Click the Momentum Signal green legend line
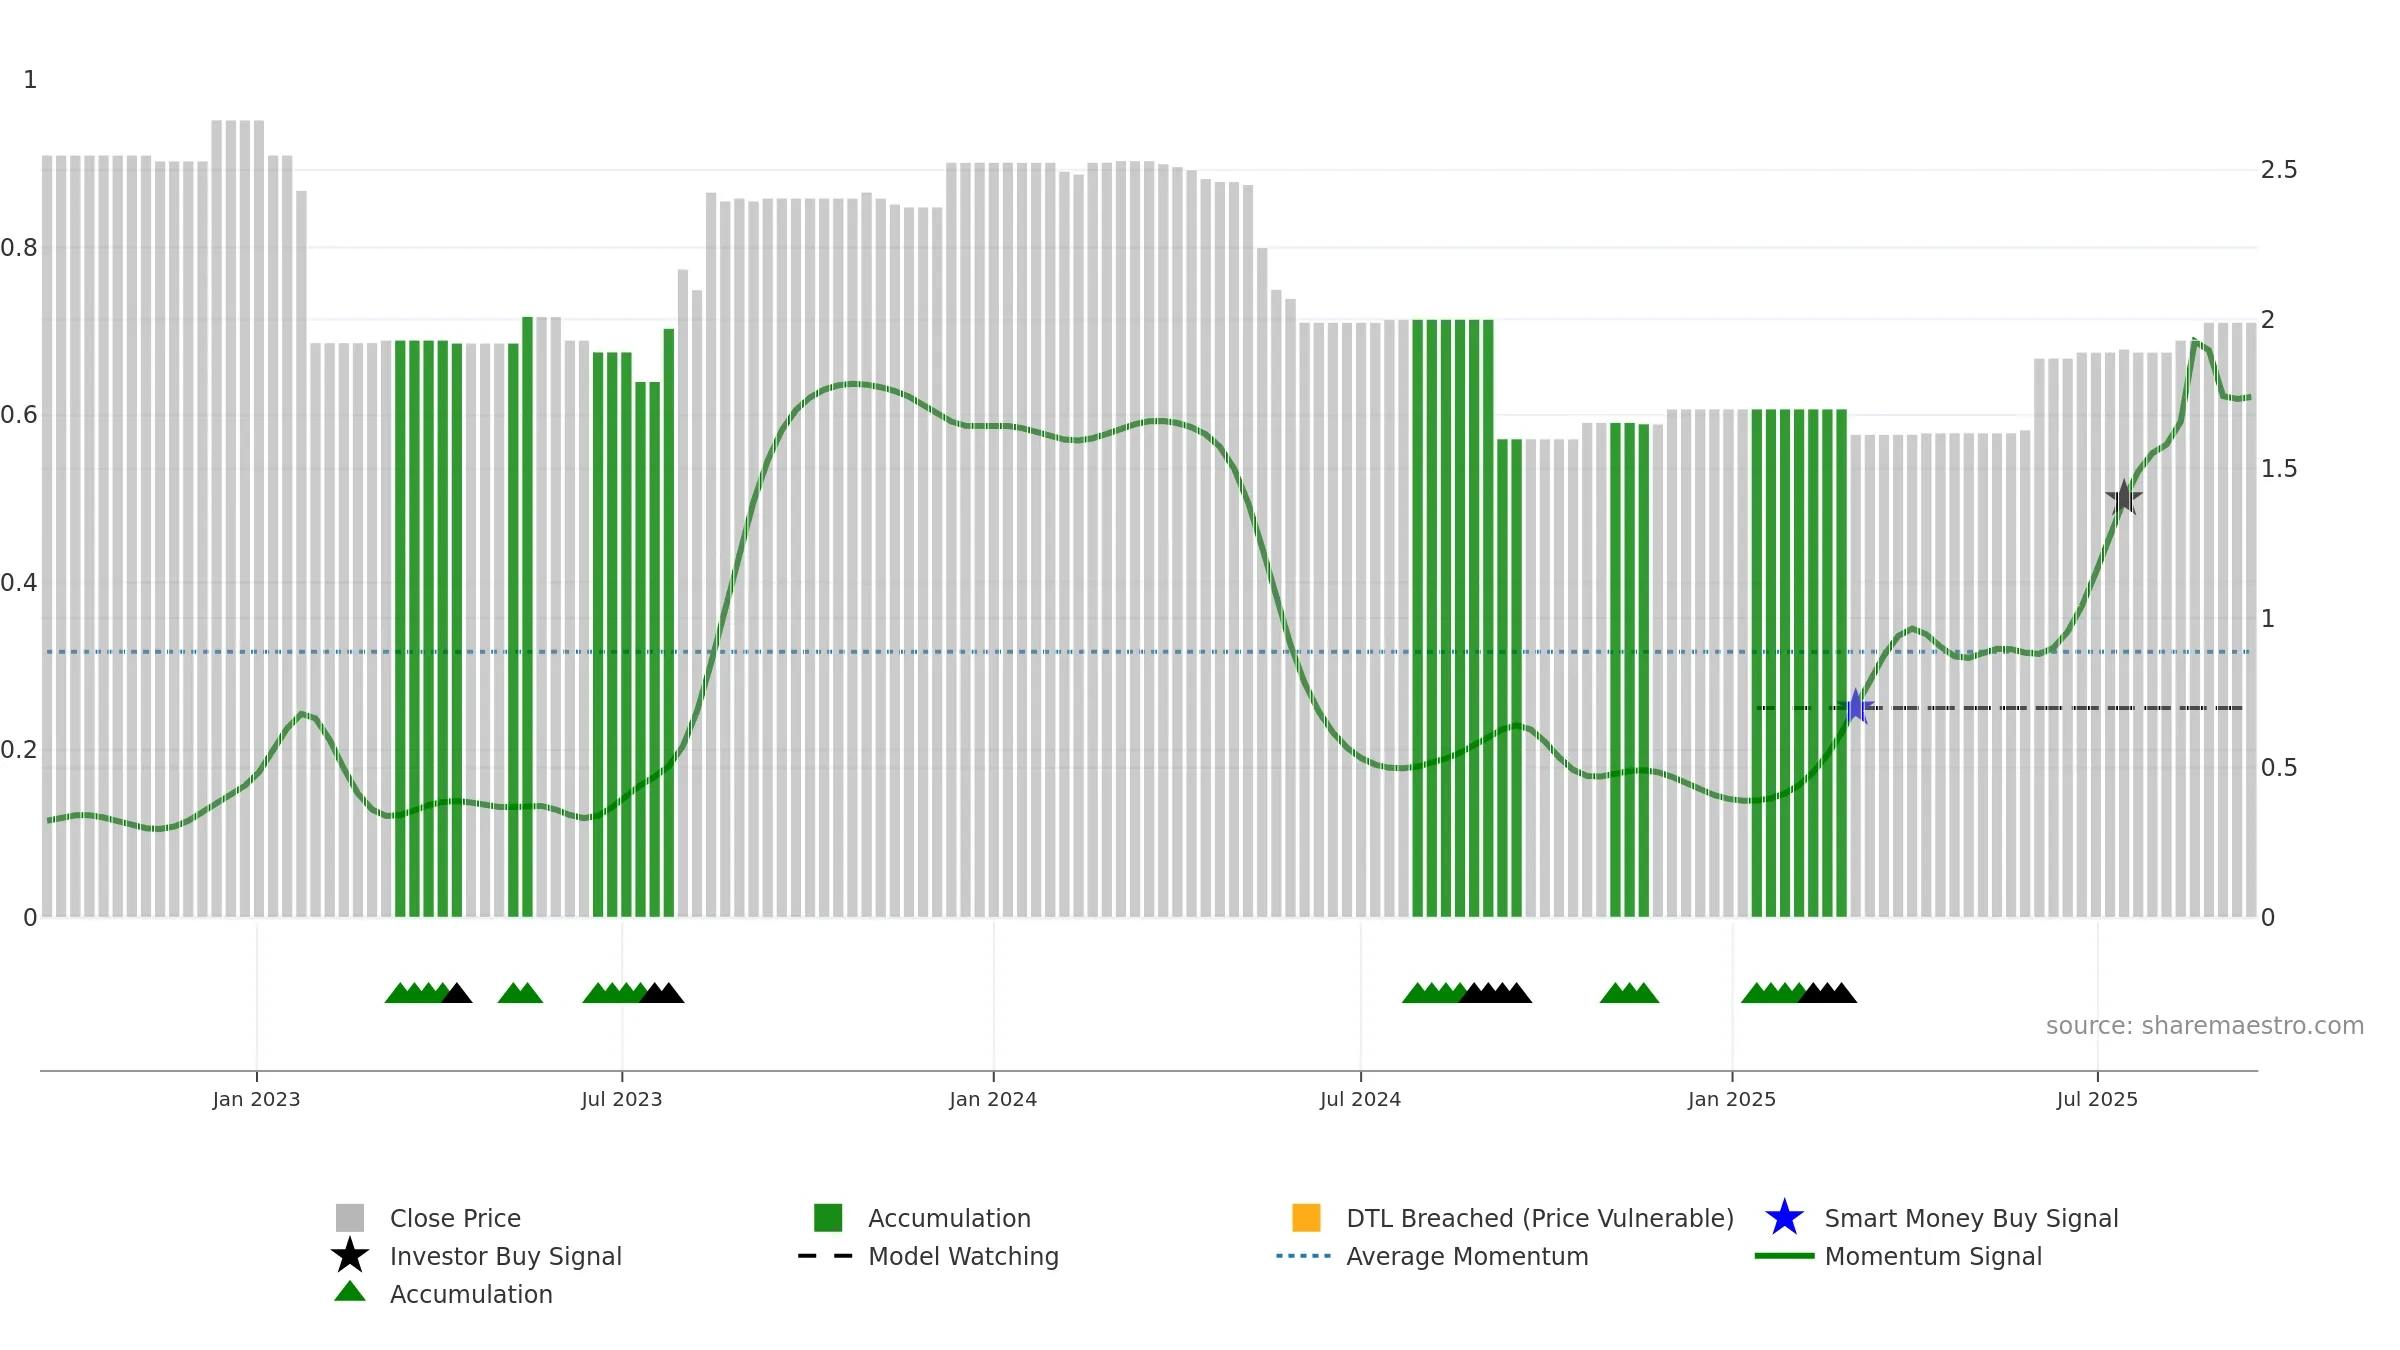This screenshot has width=2400, height=1350. 1784,1256
